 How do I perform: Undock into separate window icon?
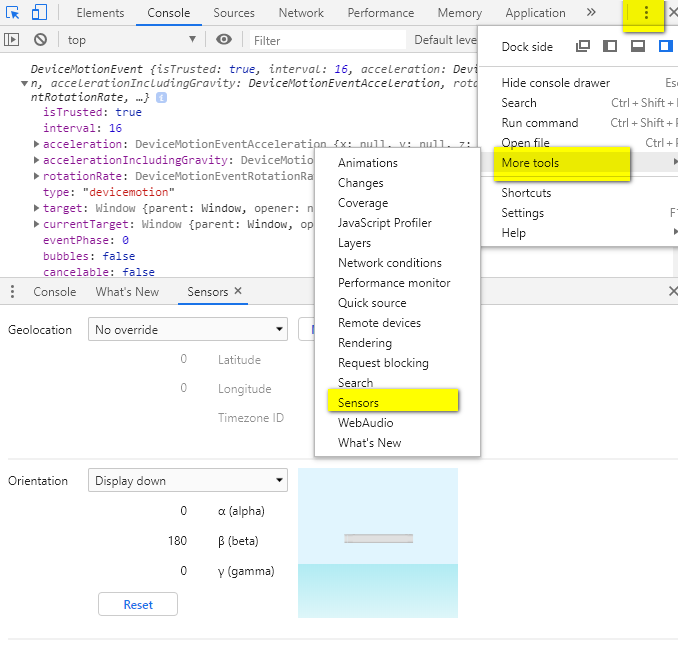(583, 46)
